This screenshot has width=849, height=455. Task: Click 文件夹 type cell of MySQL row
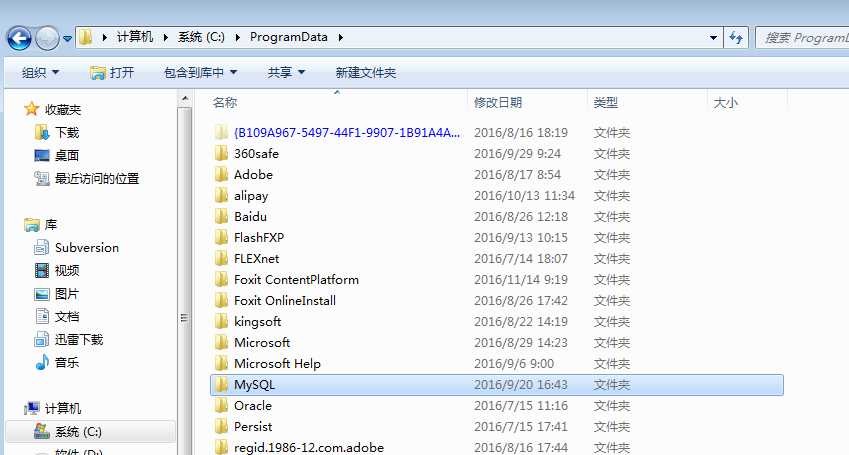point(612,385)
